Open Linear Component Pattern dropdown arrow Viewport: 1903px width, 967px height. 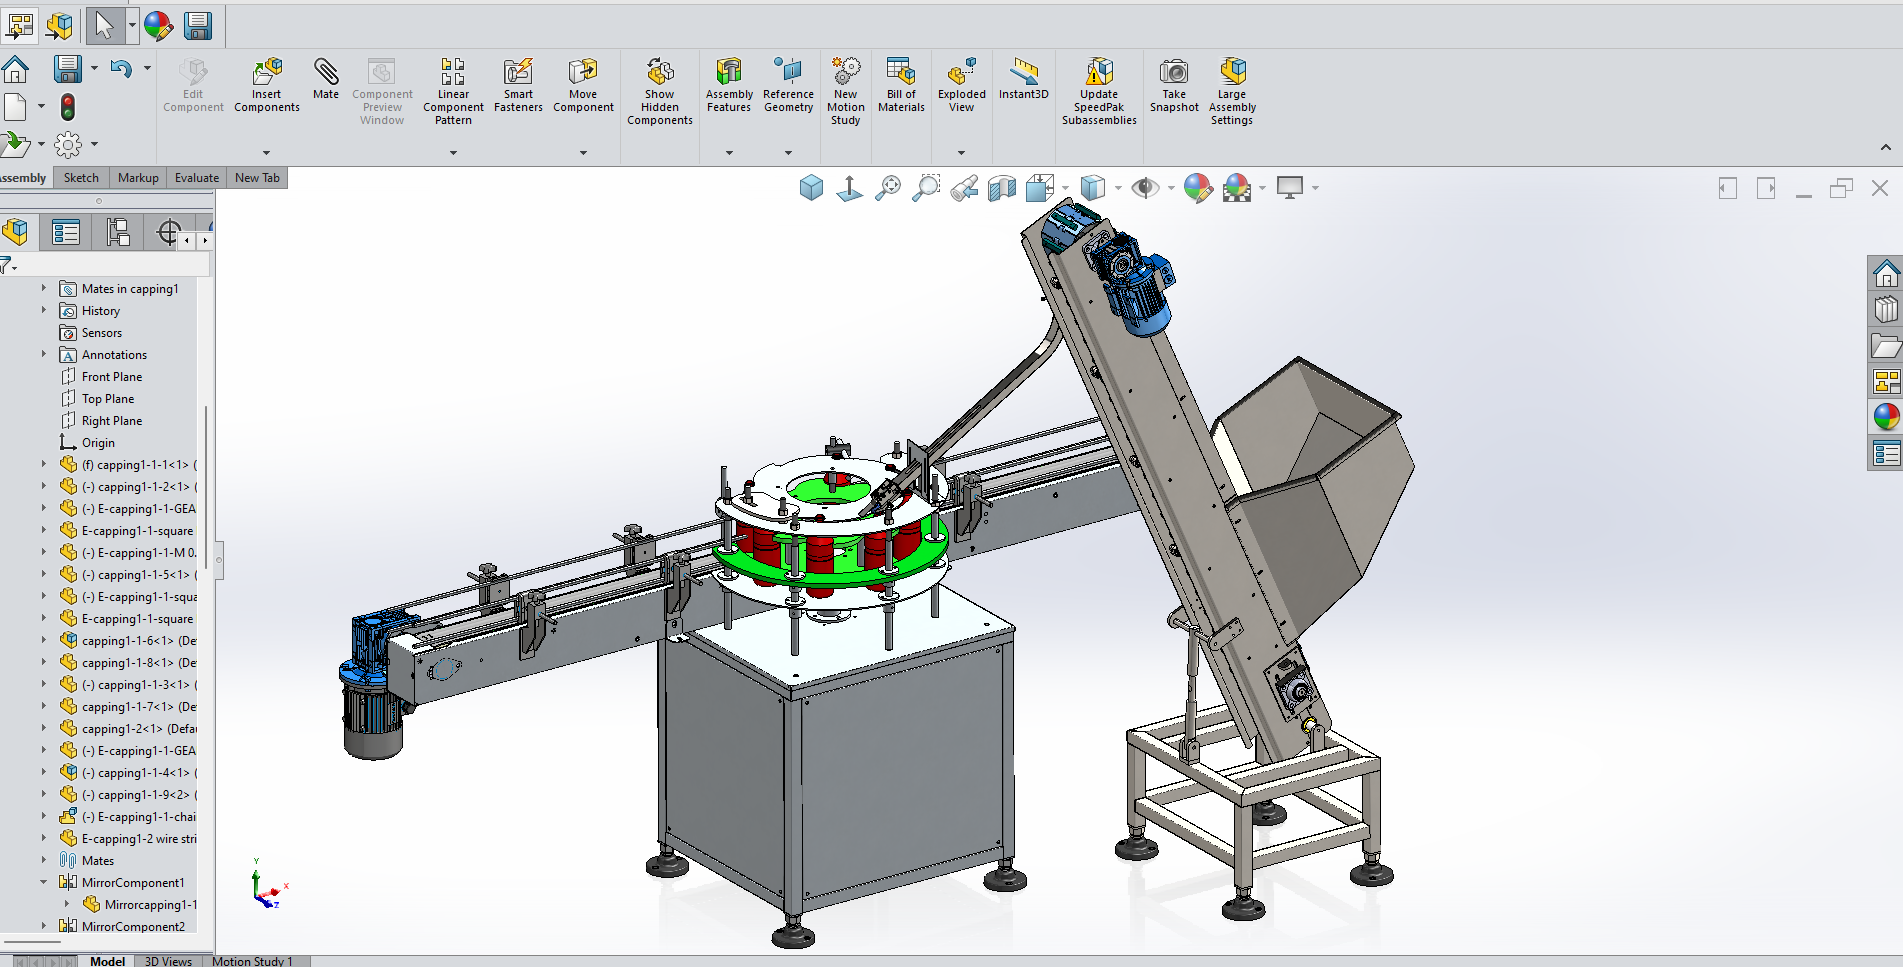(x=453, y=153)
